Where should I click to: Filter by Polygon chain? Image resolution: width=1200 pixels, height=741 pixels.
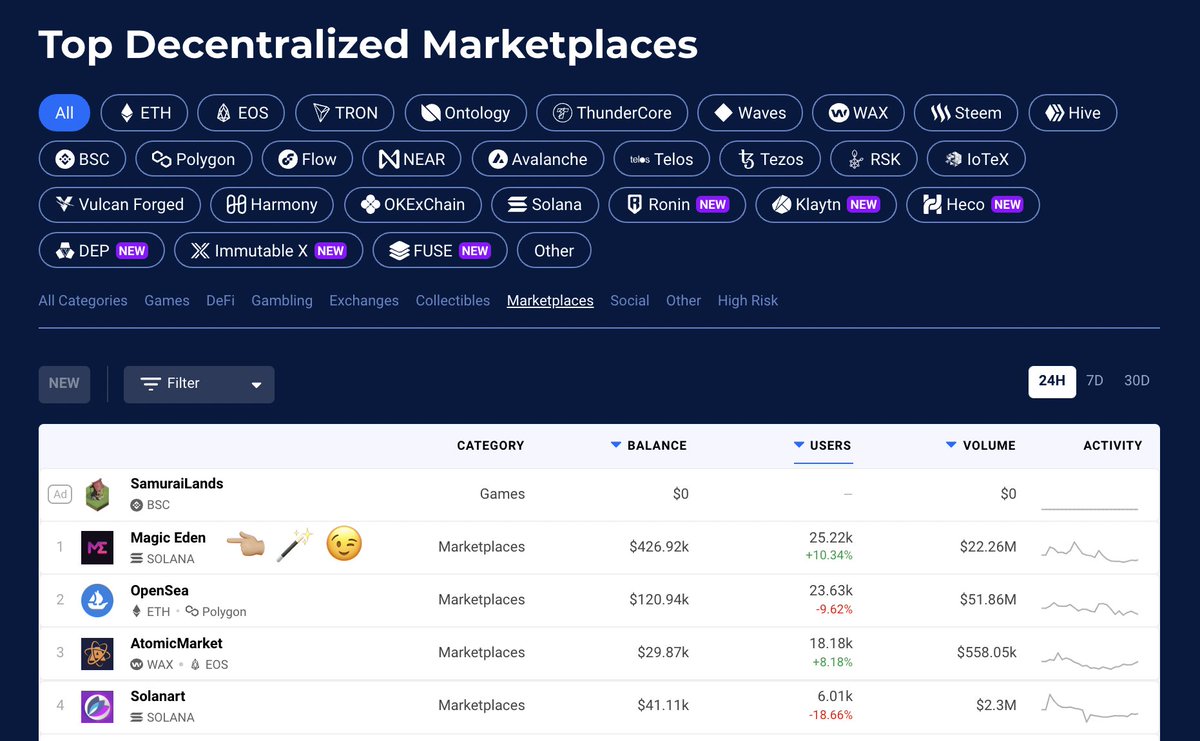(x=193, y=159)
